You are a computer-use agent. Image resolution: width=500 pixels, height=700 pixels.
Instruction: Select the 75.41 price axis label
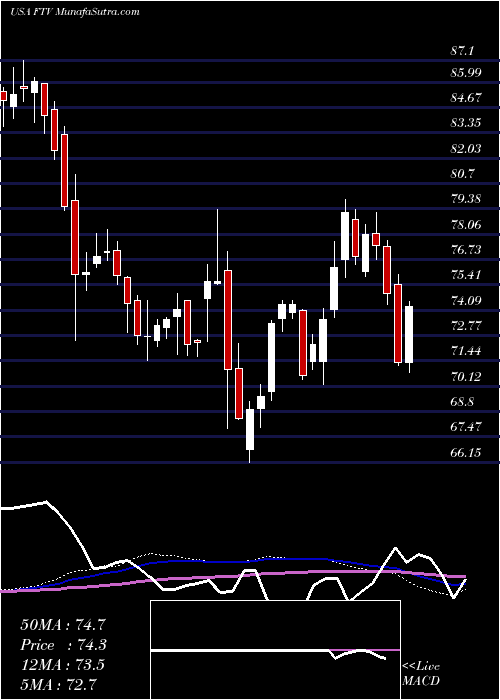click(467, 274)
